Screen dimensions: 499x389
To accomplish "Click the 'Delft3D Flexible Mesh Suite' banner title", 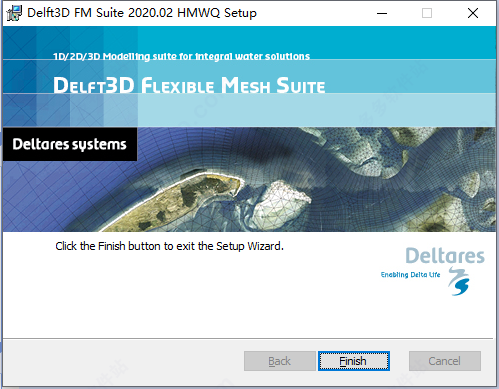I will coord(189,85).
